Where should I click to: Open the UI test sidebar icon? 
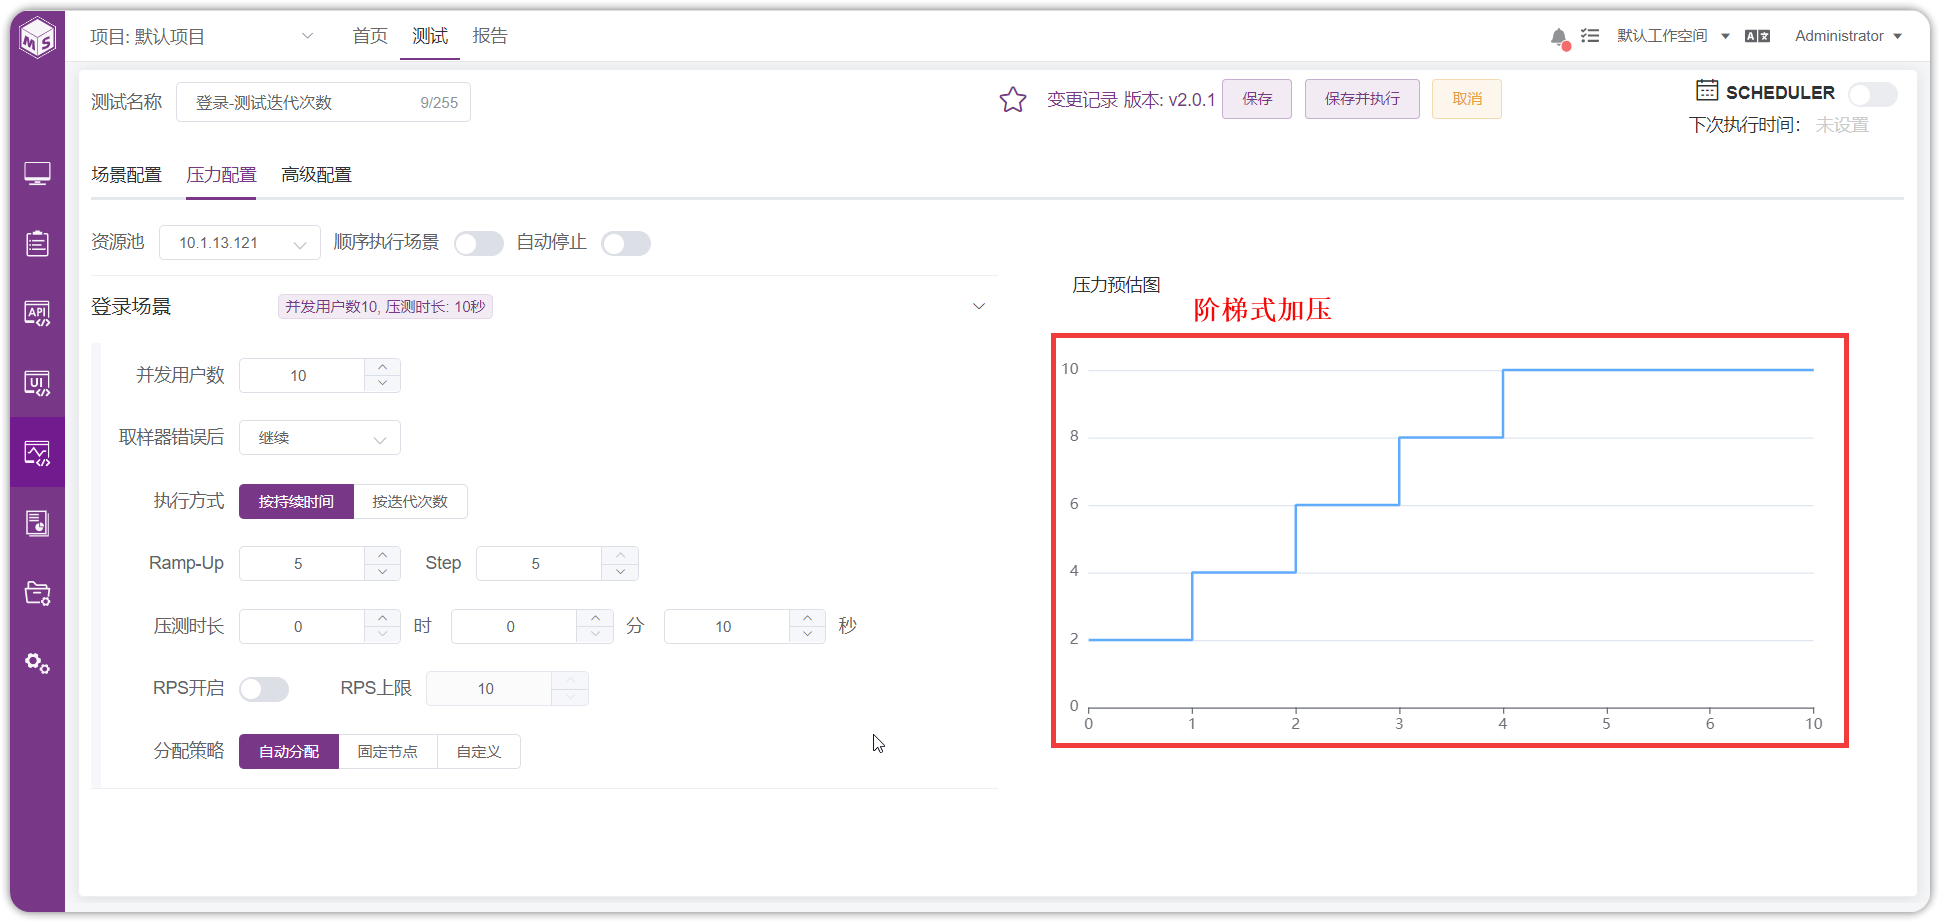click(x=37, y=383)
